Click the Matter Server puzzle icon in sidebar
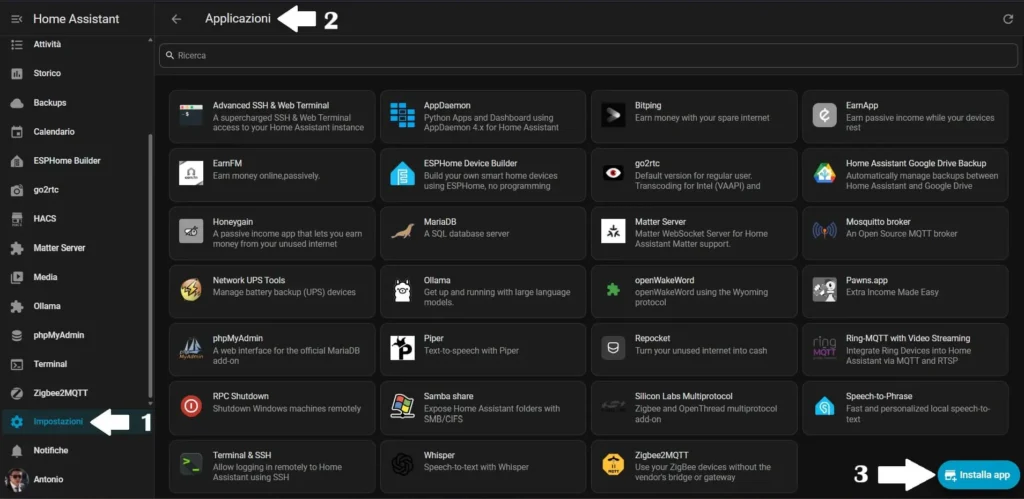Screen dimensions: 1024x499 pyautogui.click(x=18, y=248)
